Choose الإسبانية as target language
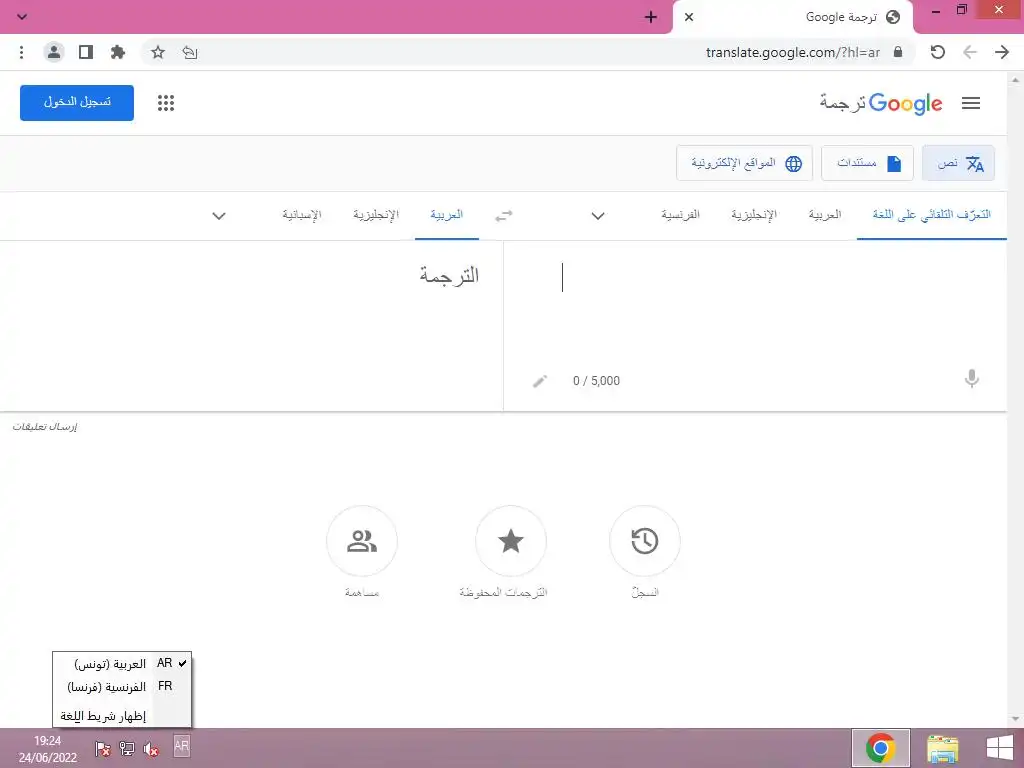1024x768 pixels. click(302, 215)
